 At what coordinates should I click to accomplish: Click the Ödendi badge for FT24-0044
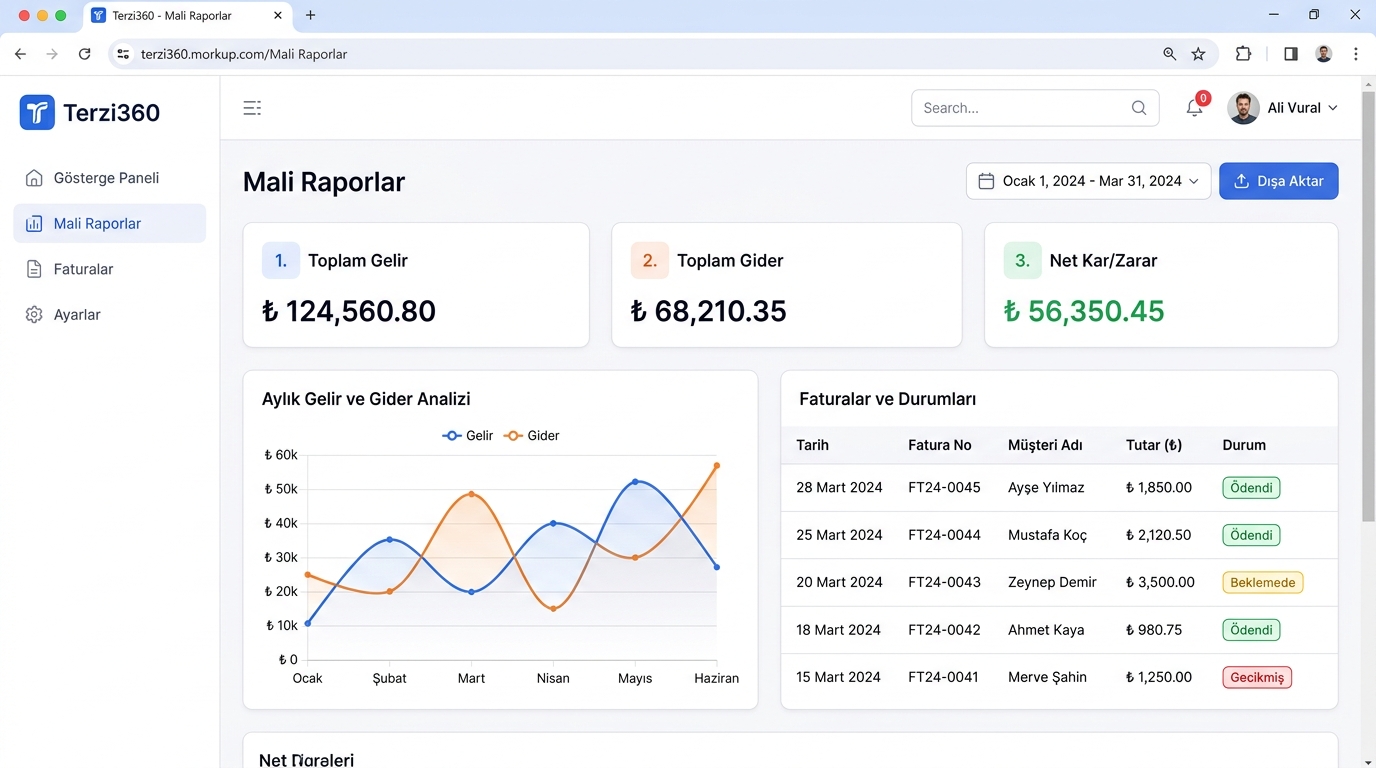coord(1251,535)
